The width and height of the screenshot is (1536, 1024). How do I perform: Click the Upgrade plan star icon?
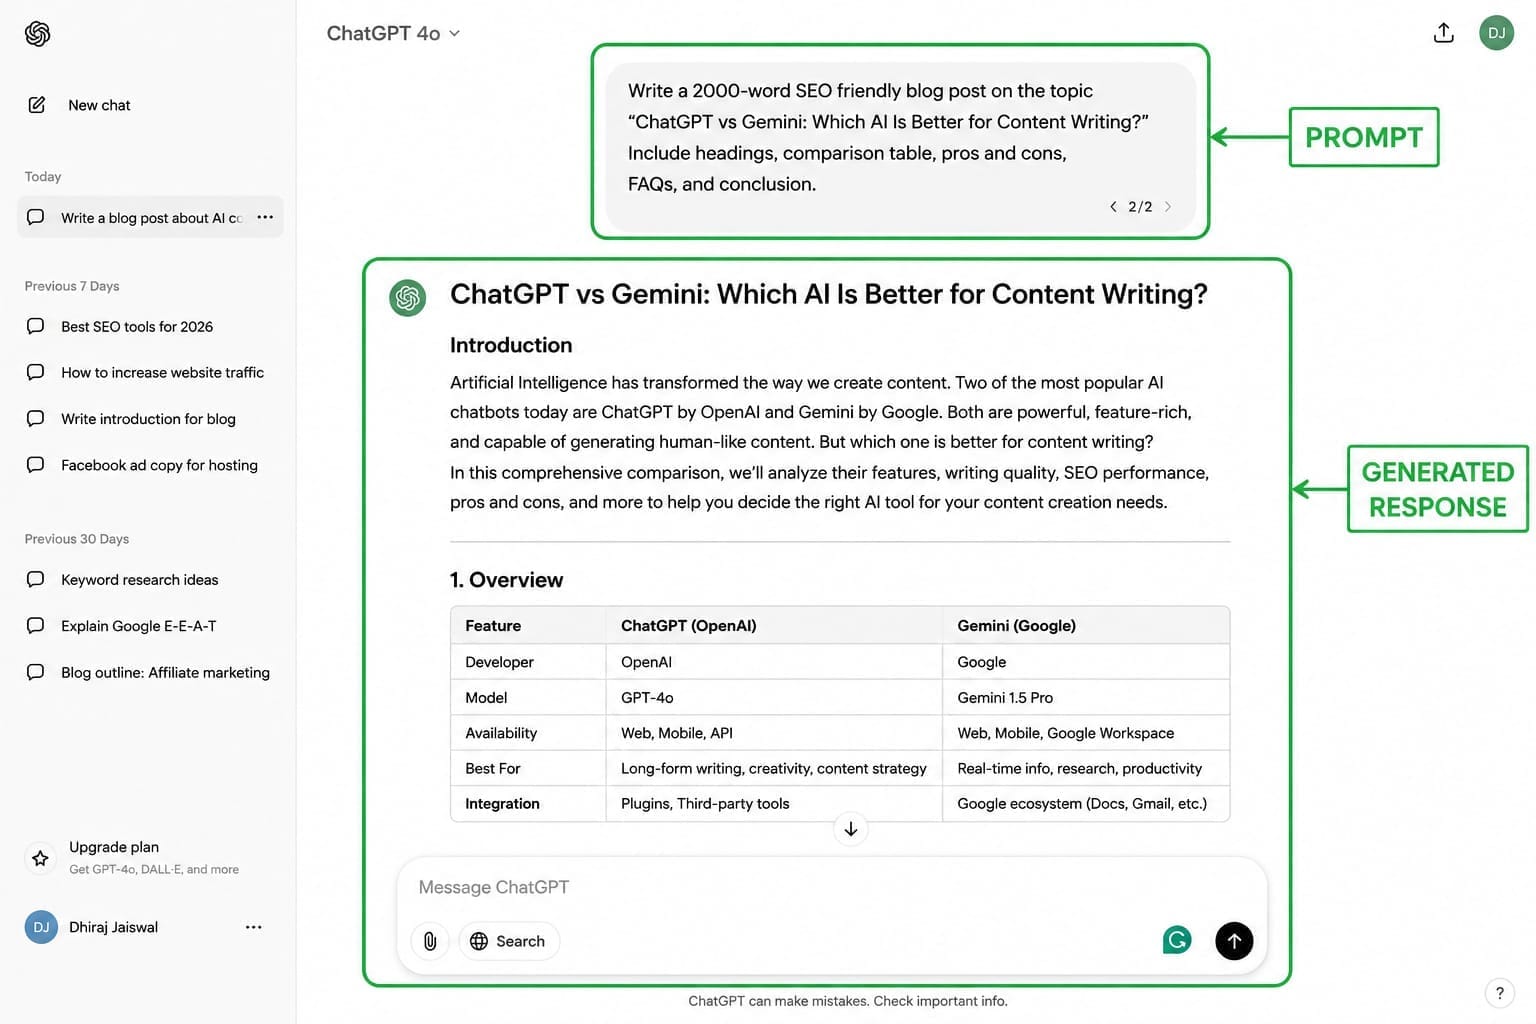click(40, 858)
